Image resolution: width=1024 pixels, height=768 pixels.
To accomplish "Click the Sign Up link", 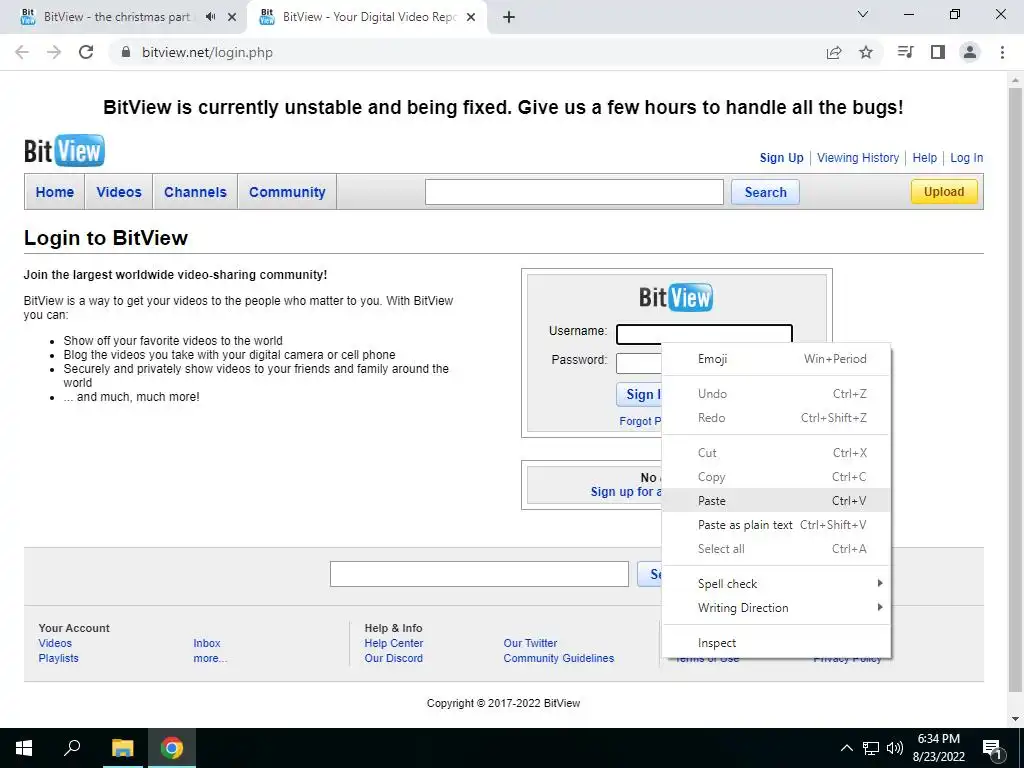I will 782,157.
